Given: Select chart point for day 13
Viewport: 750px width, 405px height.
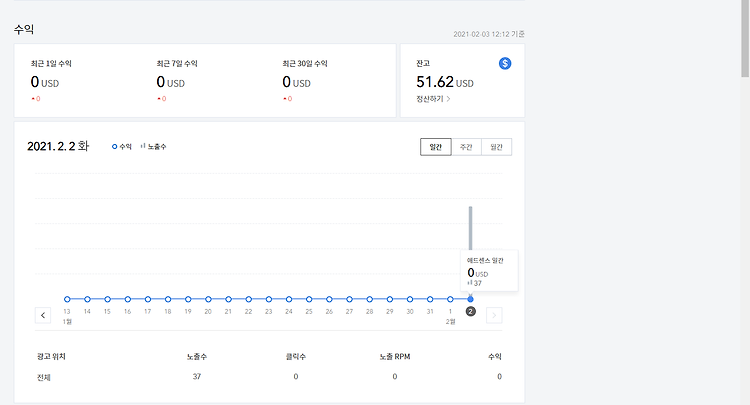Looking at the screenshot, I should click(x=67, y=299).
